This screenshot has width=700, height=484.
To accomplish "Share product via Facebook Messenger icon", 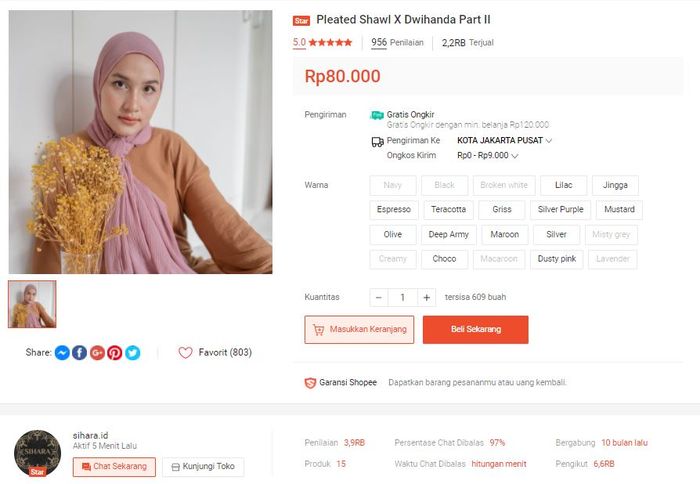I will (x=62, y=353).
